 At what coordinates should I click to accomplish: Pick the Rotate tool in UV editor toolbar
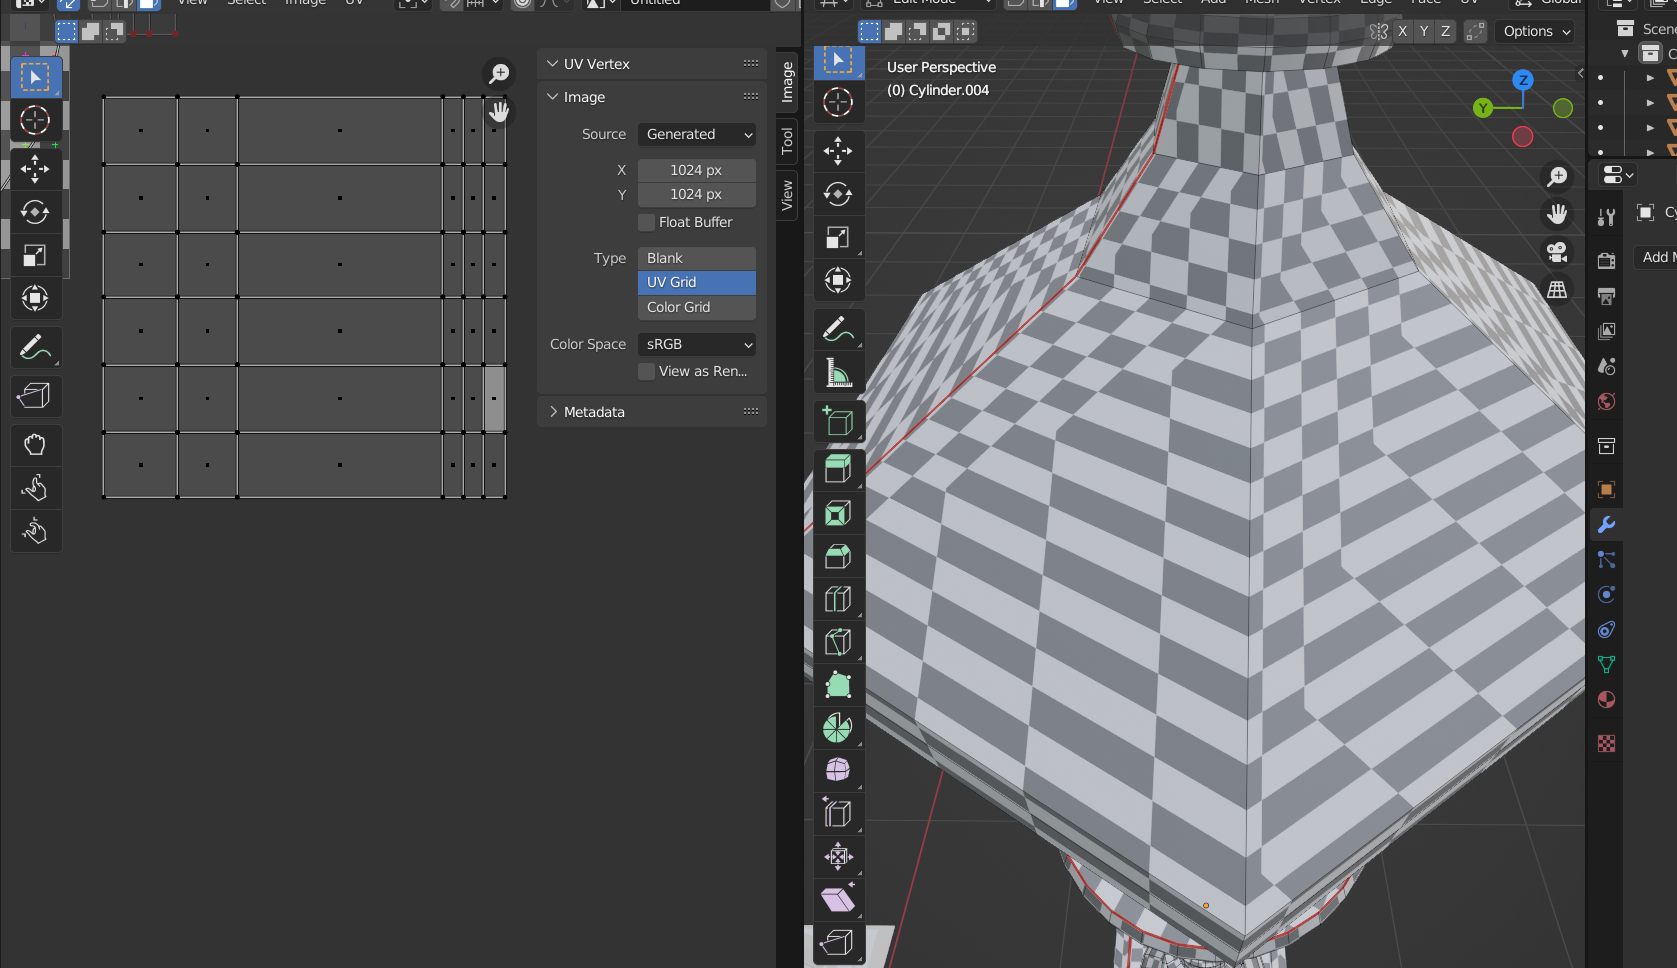35,212
